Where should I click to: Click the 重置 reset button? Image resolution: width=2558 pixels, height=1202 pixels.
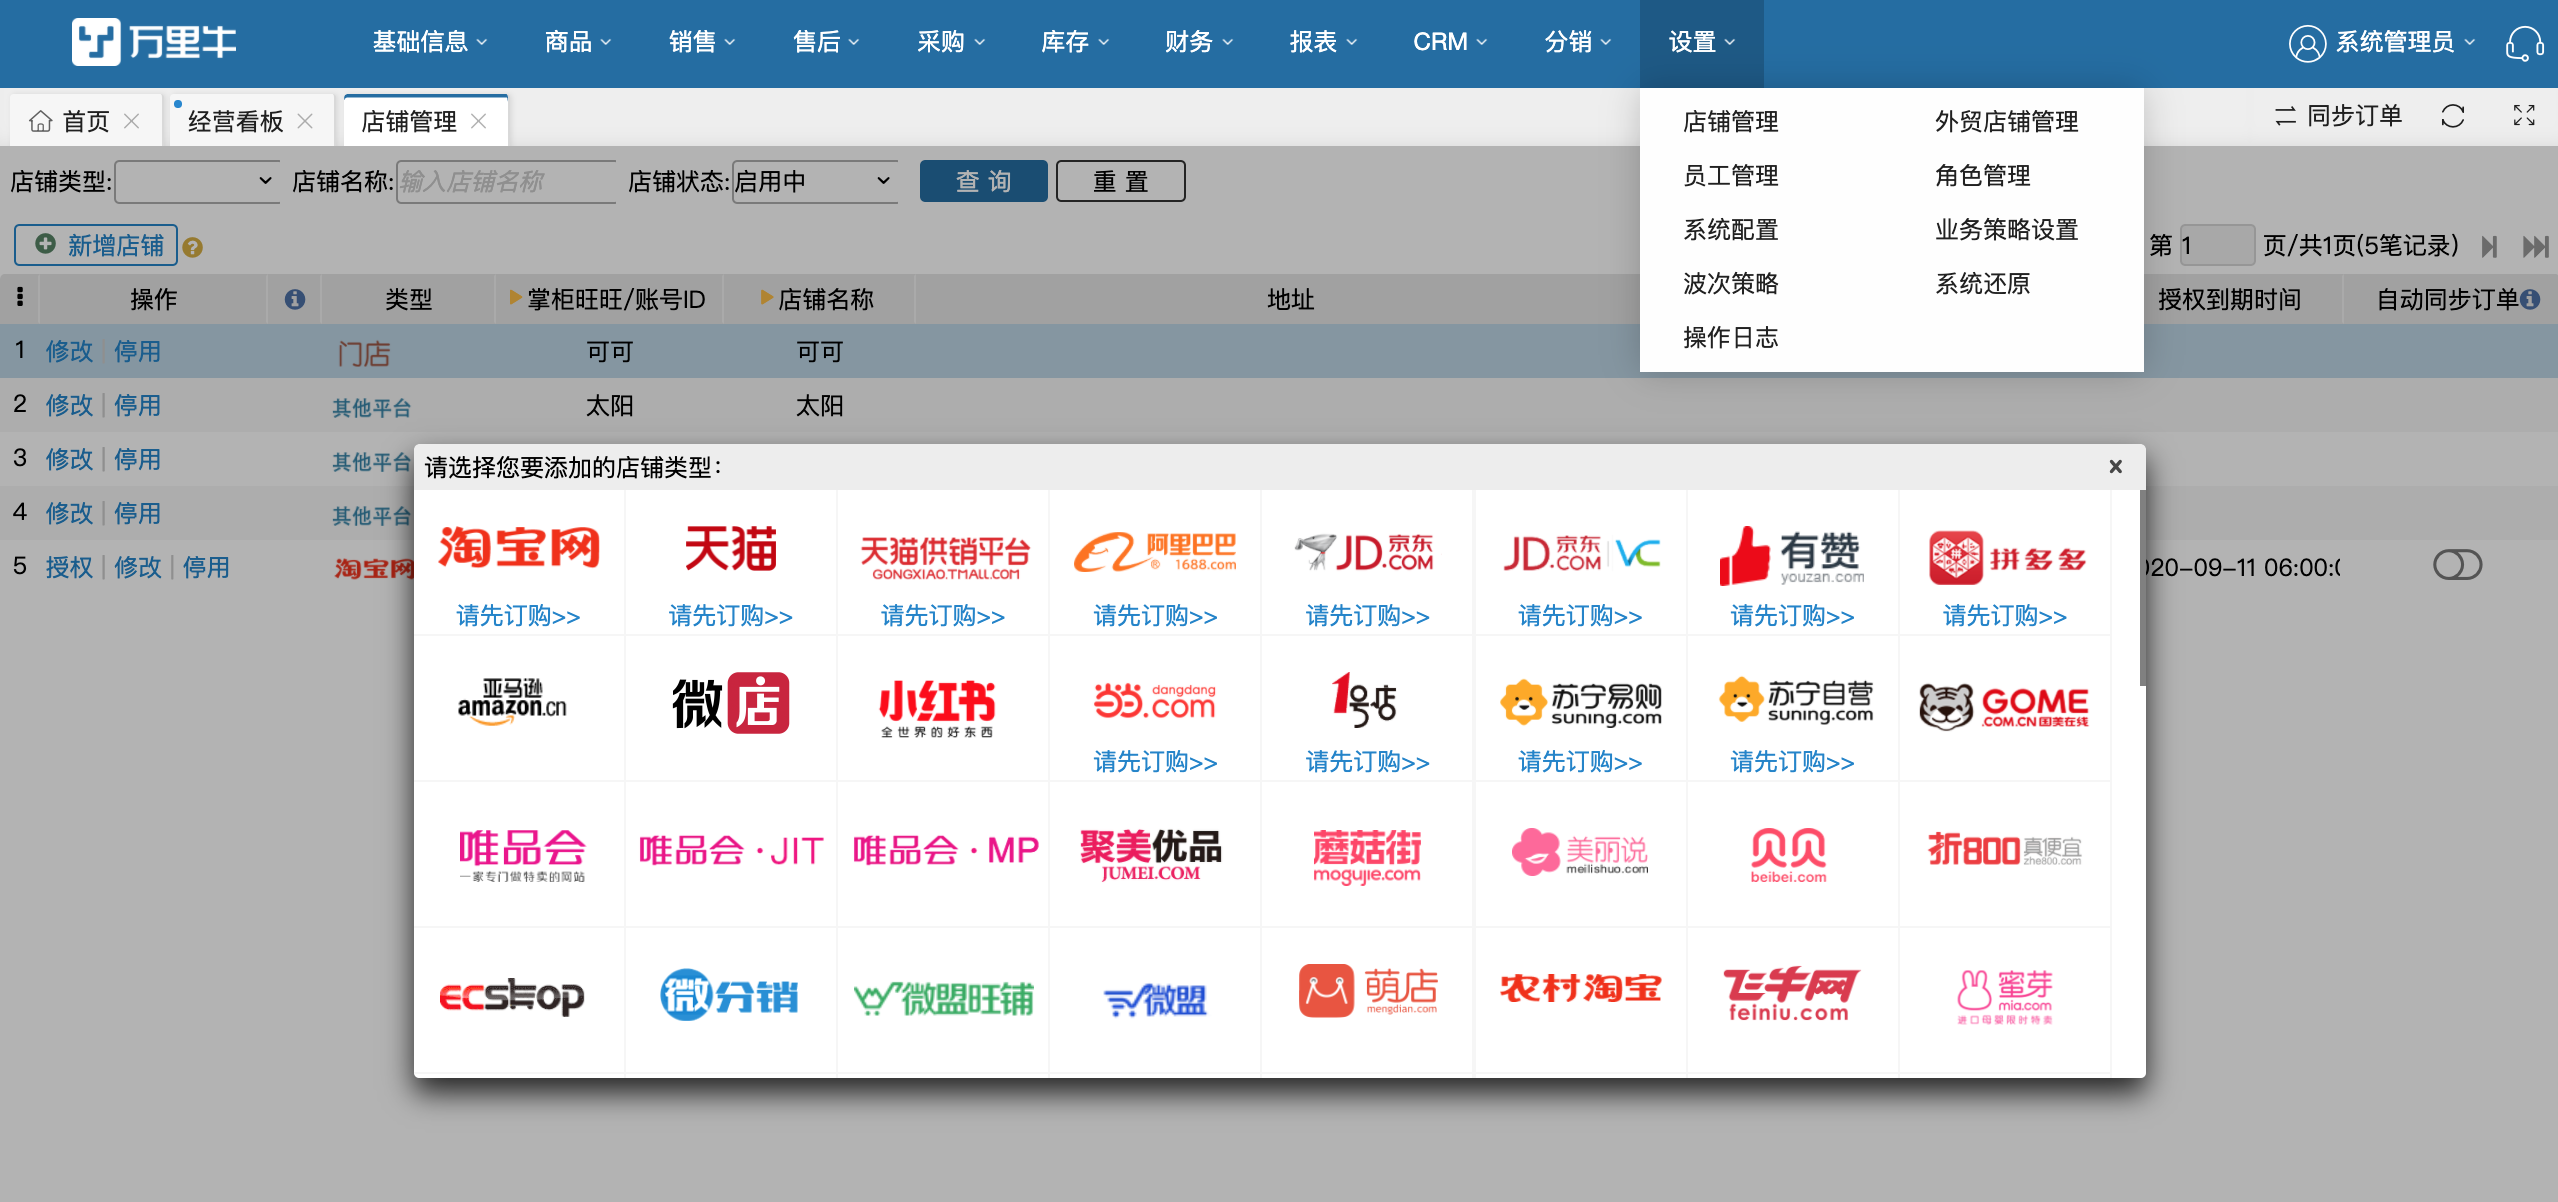point(1120,181)
